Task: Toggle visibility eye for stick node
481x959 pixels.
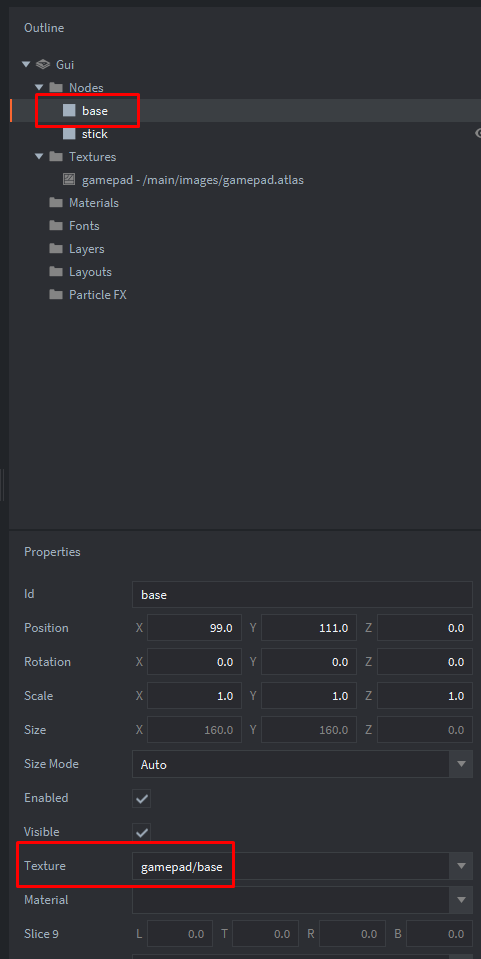Action: tap(478, 133)
